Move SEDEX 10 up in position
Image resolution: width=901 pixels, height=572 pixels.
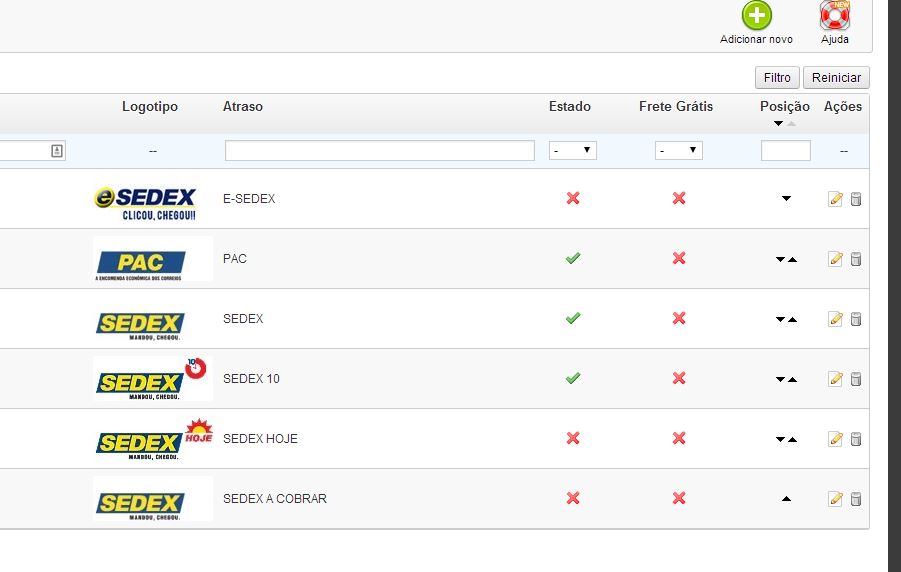click(x=792, y=379)
